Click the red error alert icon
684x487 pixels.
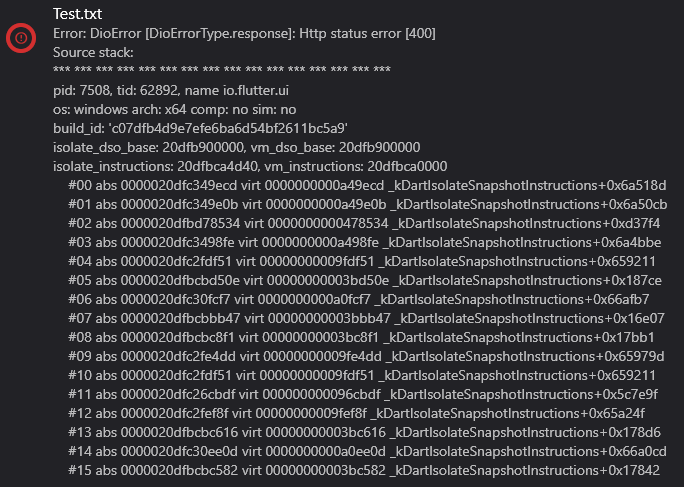point(21,38)
